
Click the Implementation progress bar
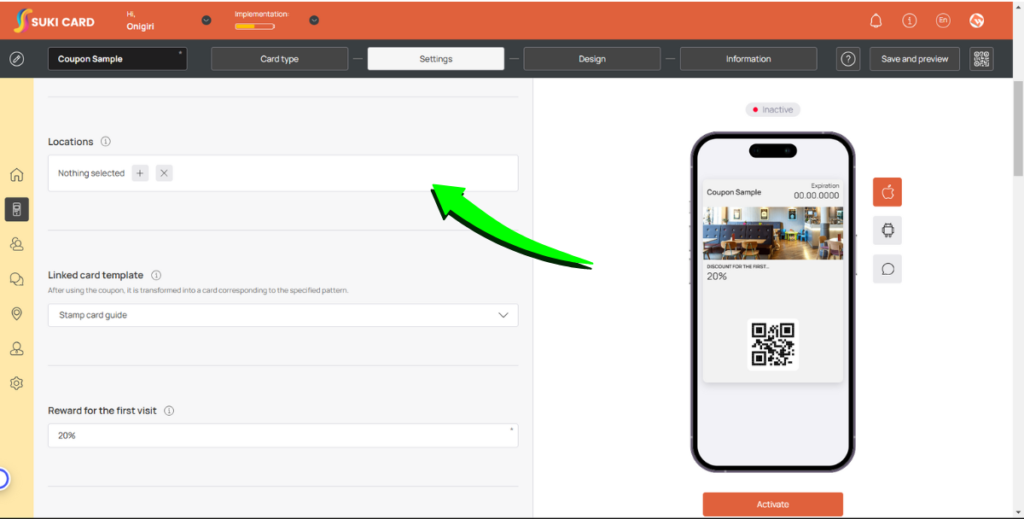tap(253, 27)
